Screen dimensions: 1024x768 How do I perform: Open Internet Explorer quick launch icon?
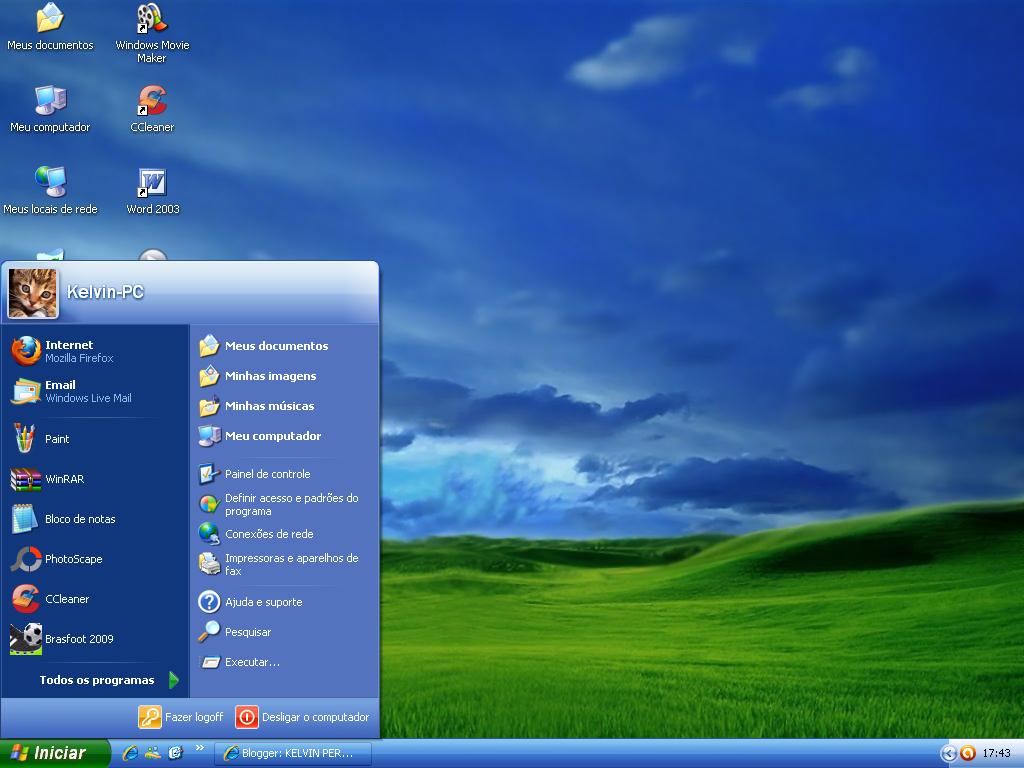coord(130,753)
